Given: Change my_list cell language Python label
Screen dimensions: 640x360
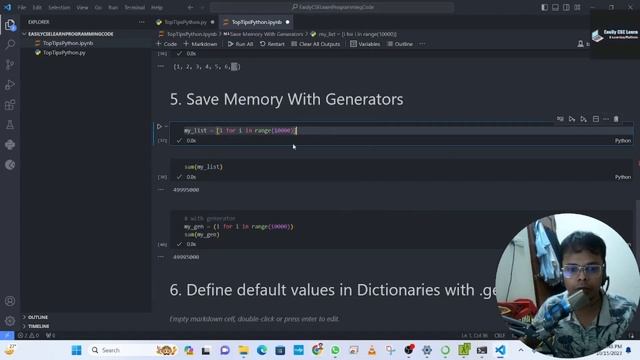Looking at the screenshot, I should pos(623,140).
